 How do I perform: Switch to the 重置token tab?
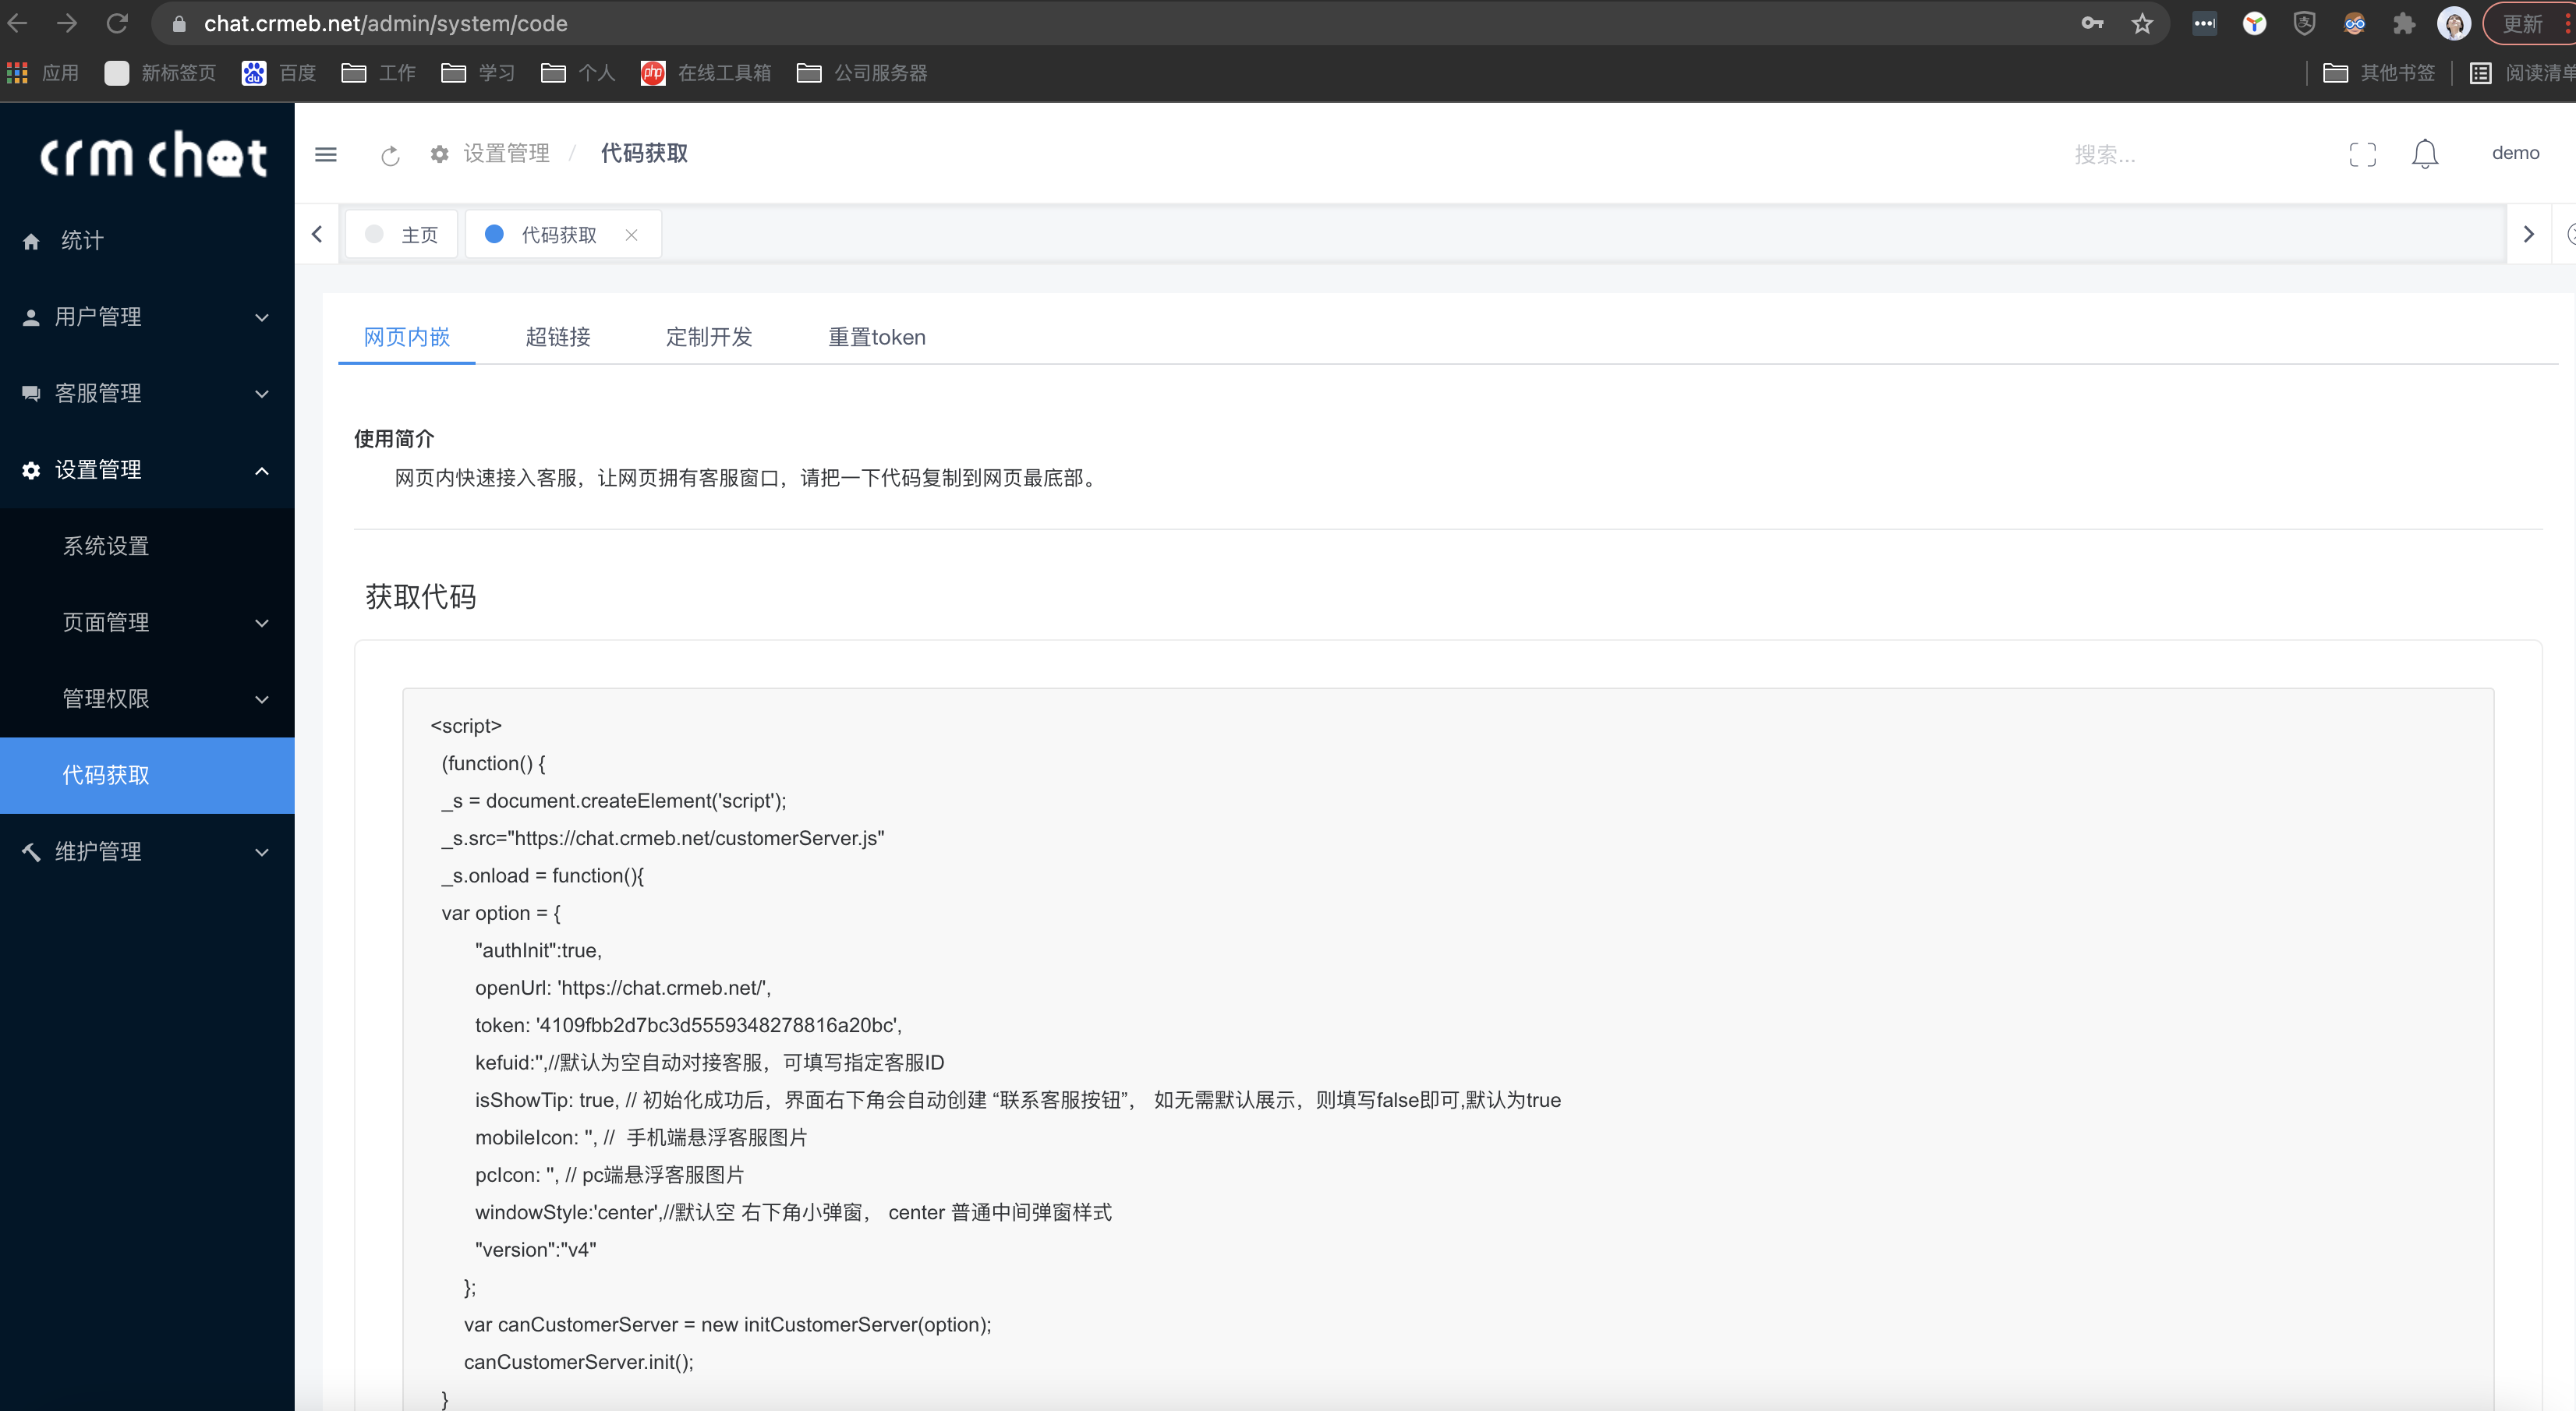tap(876, 337)
